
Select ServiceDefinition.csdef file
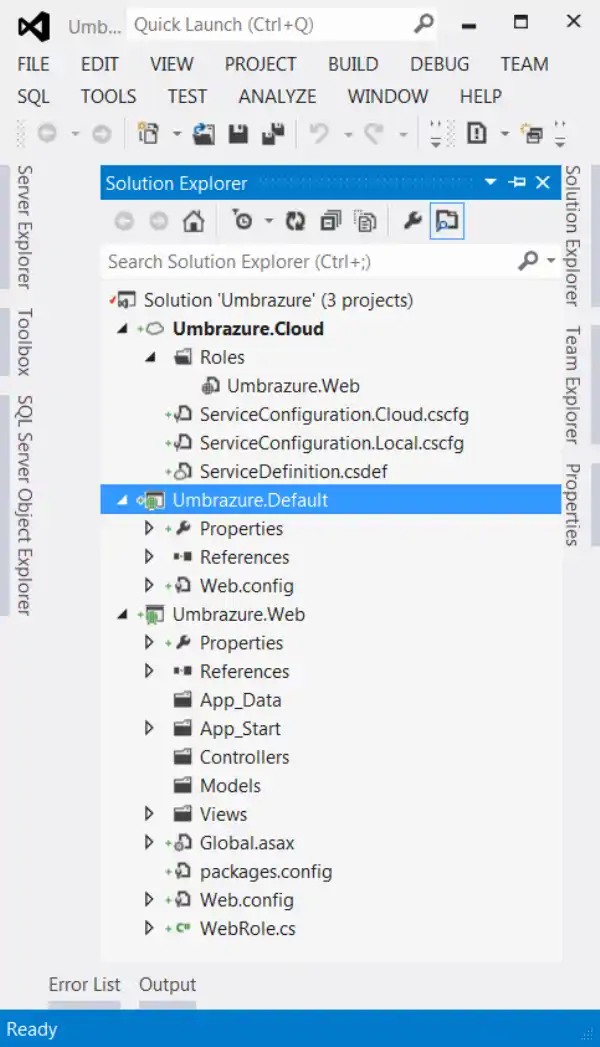click(x=294, y=471)
